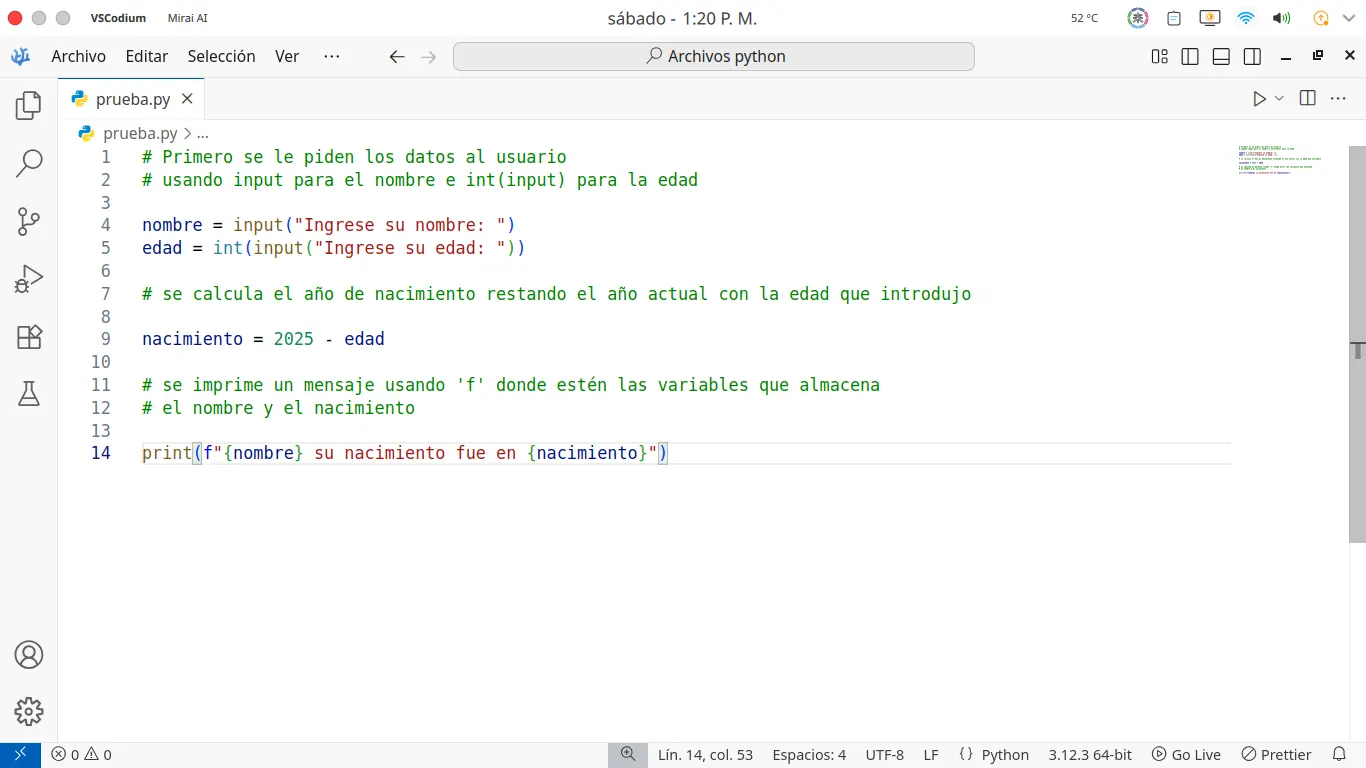
Task: Select the 3.12.3 64-bit interpreter
Action: pos(1090,755)
